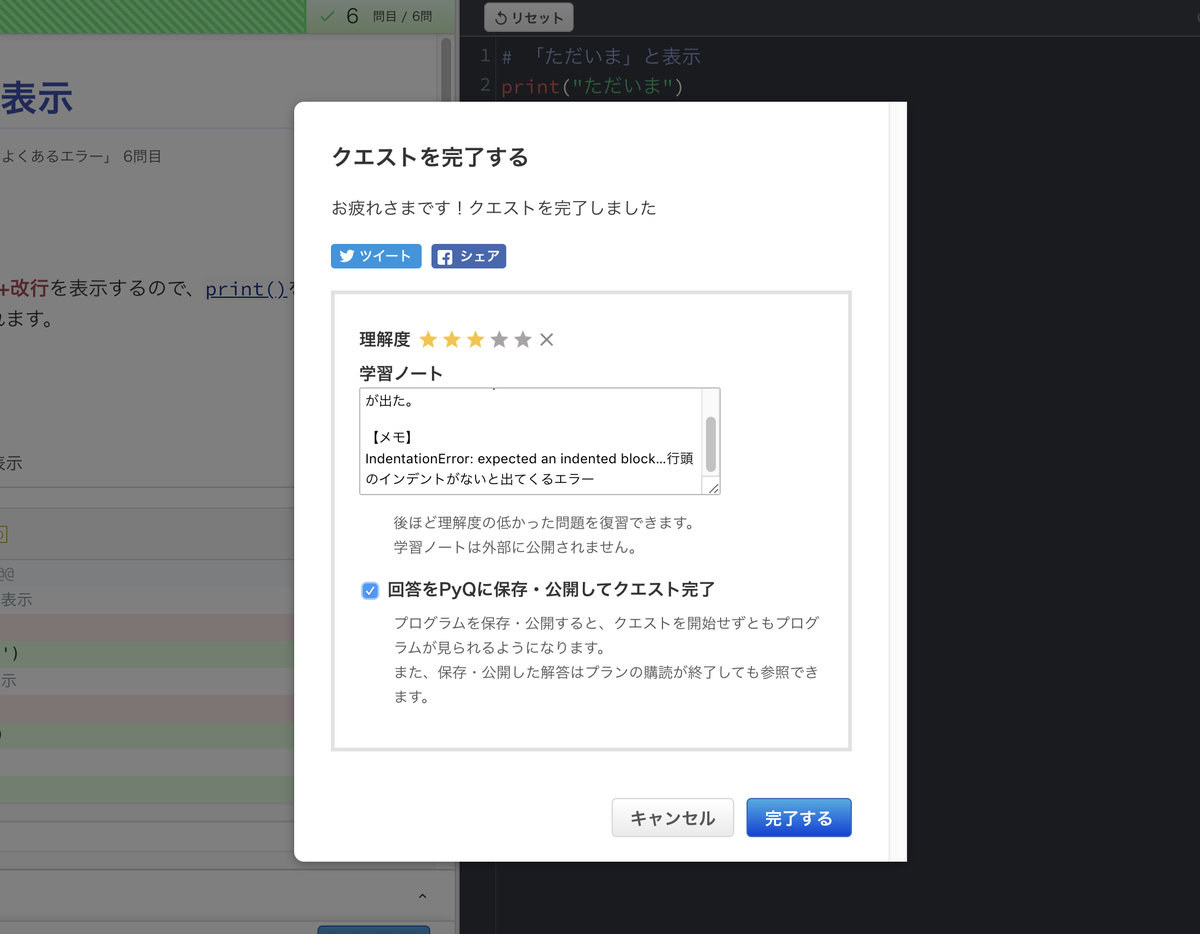Click the resize handle of the 学習ノート textarea

(x=712, y=488)
